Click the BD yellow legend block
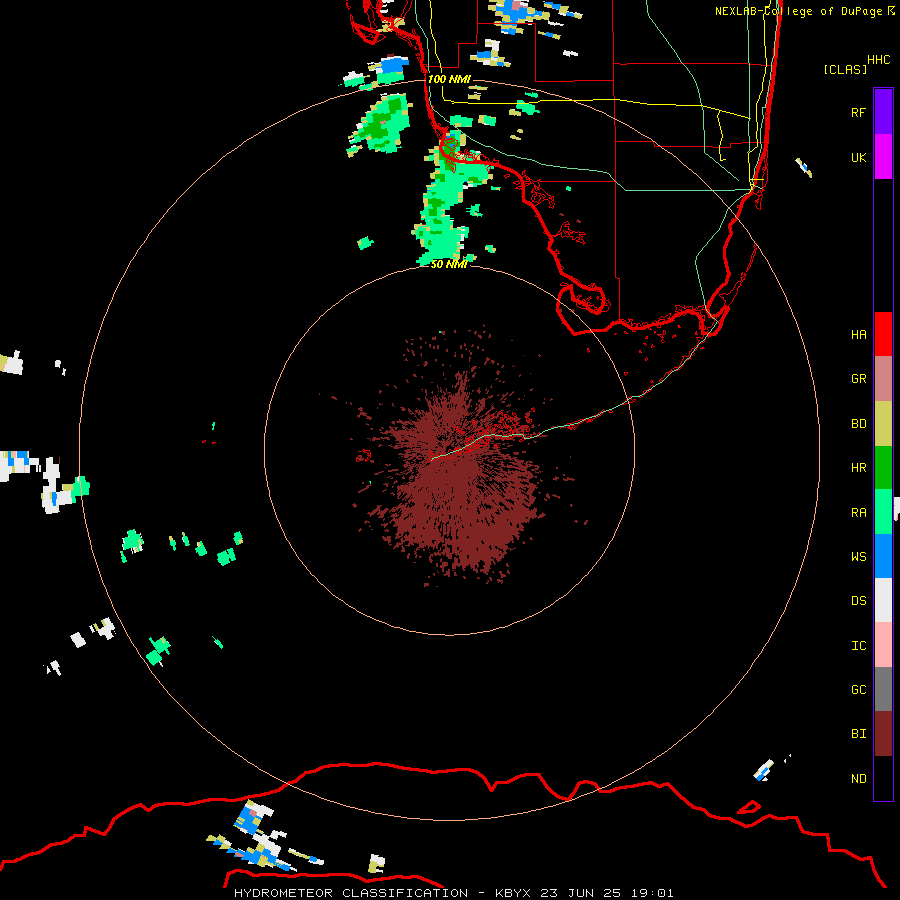 (883, 424)
